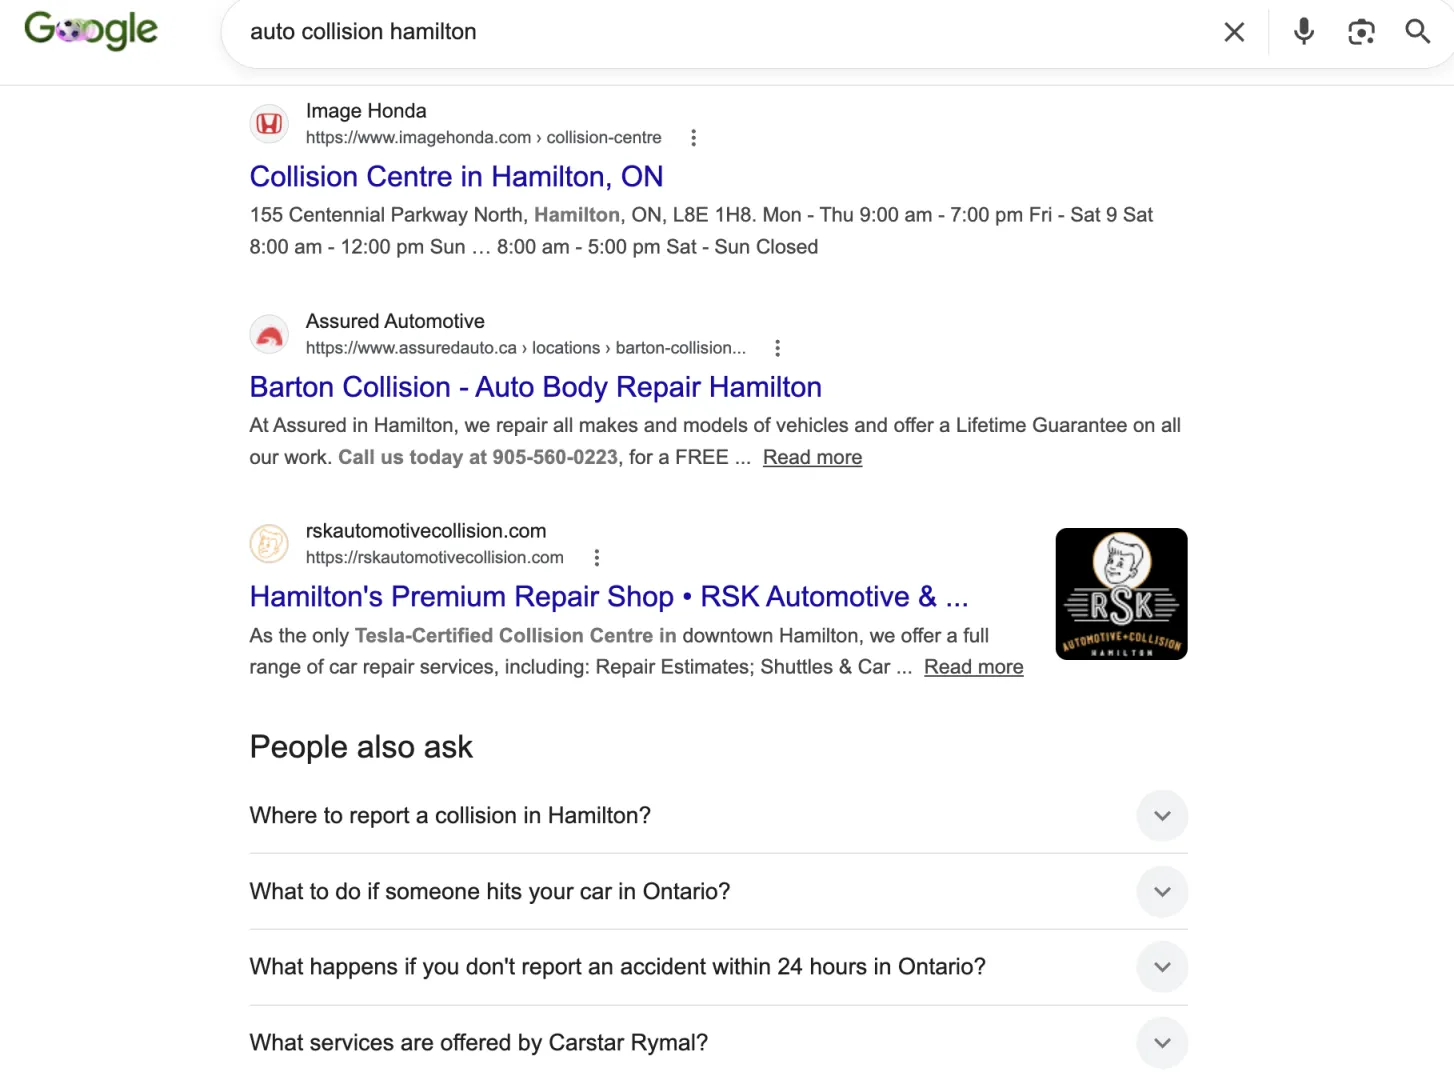Open 'Barton Collision - Auto Body Repair Hamilton' link

(535, 387)
